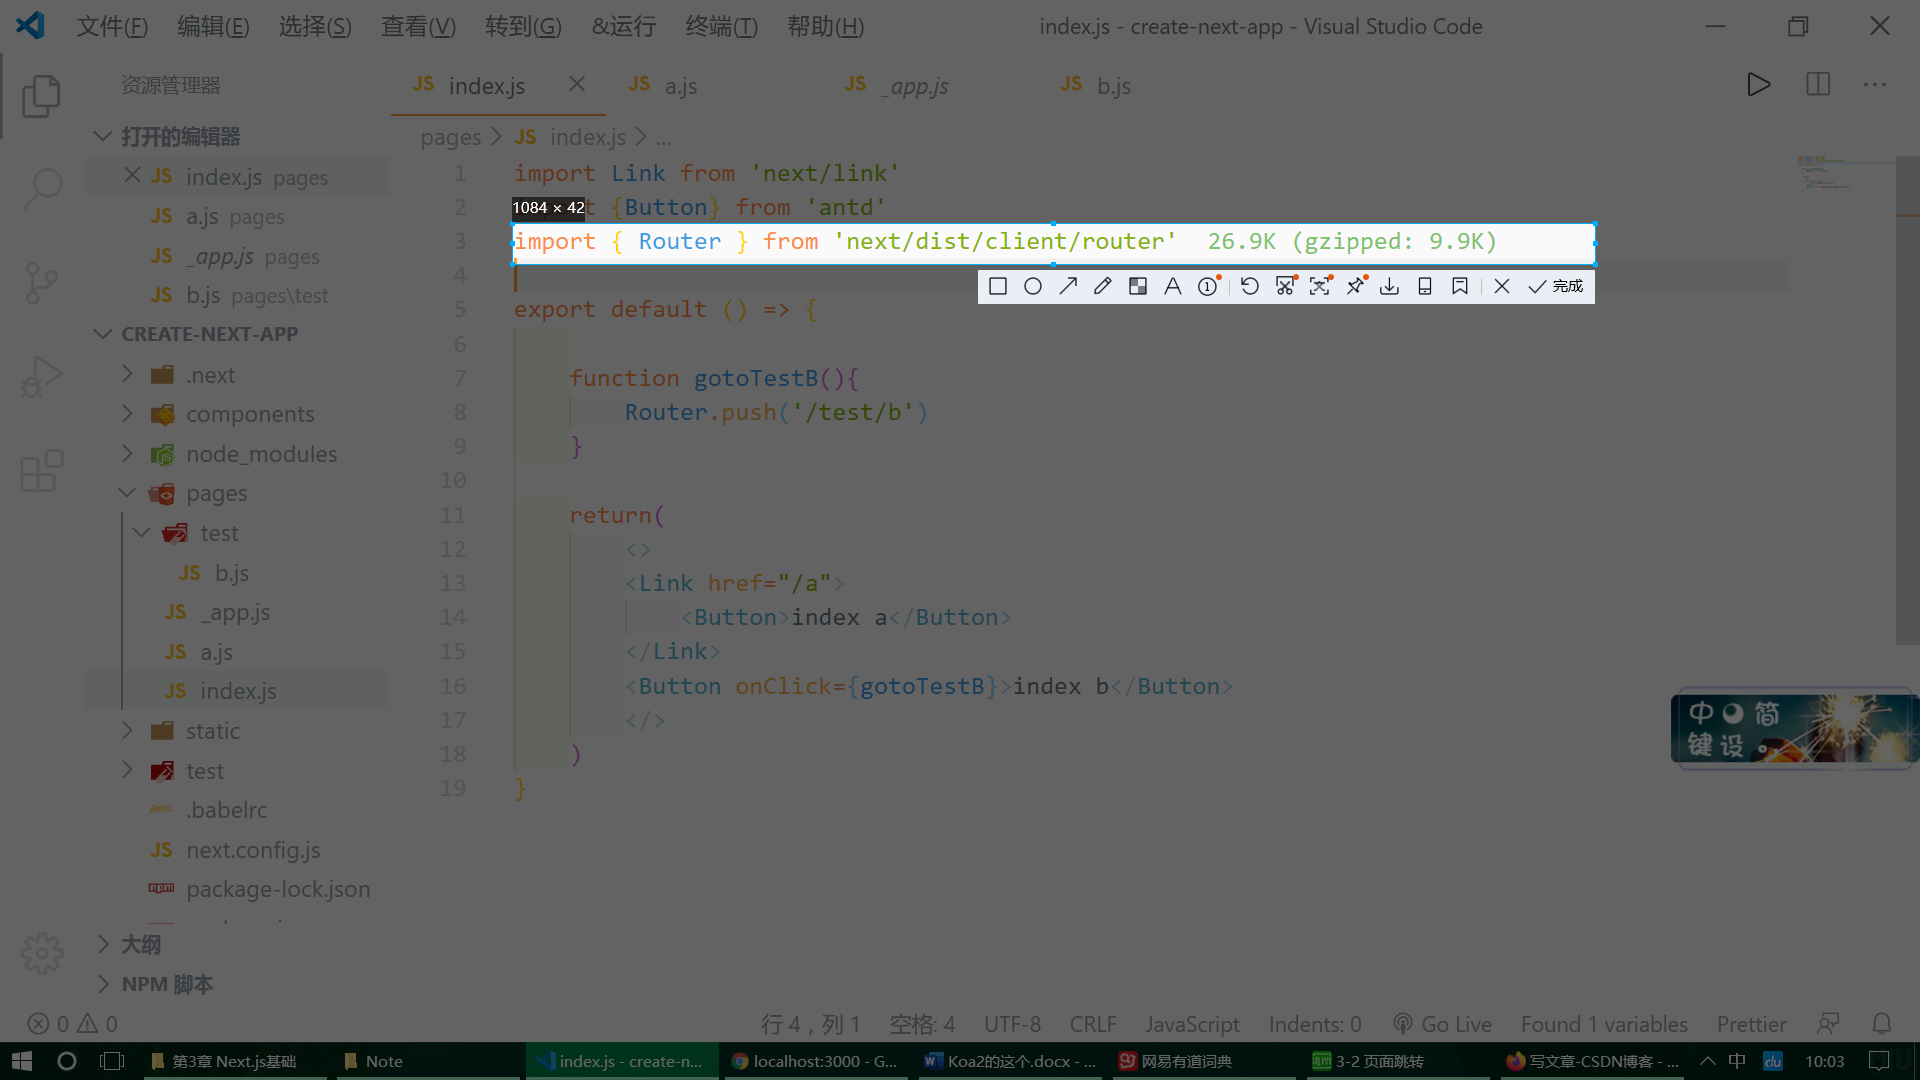
Task: Expand the NPM 脚本 section
Action: click(167, 984)
